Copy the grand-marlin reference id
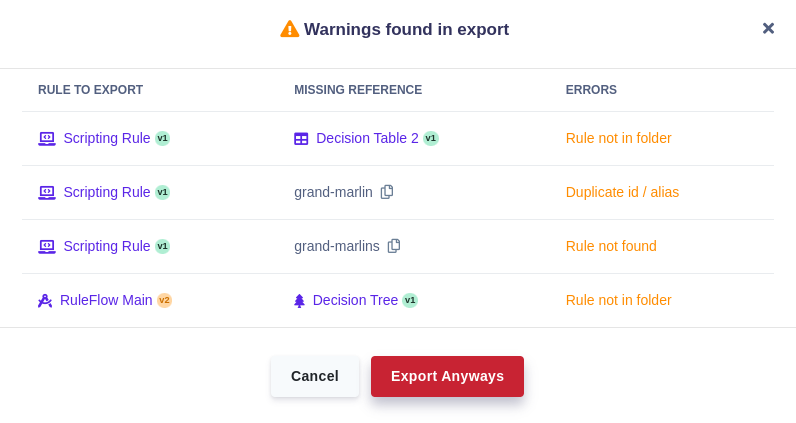This screenshot has height=423, width=796. point(387,192)
